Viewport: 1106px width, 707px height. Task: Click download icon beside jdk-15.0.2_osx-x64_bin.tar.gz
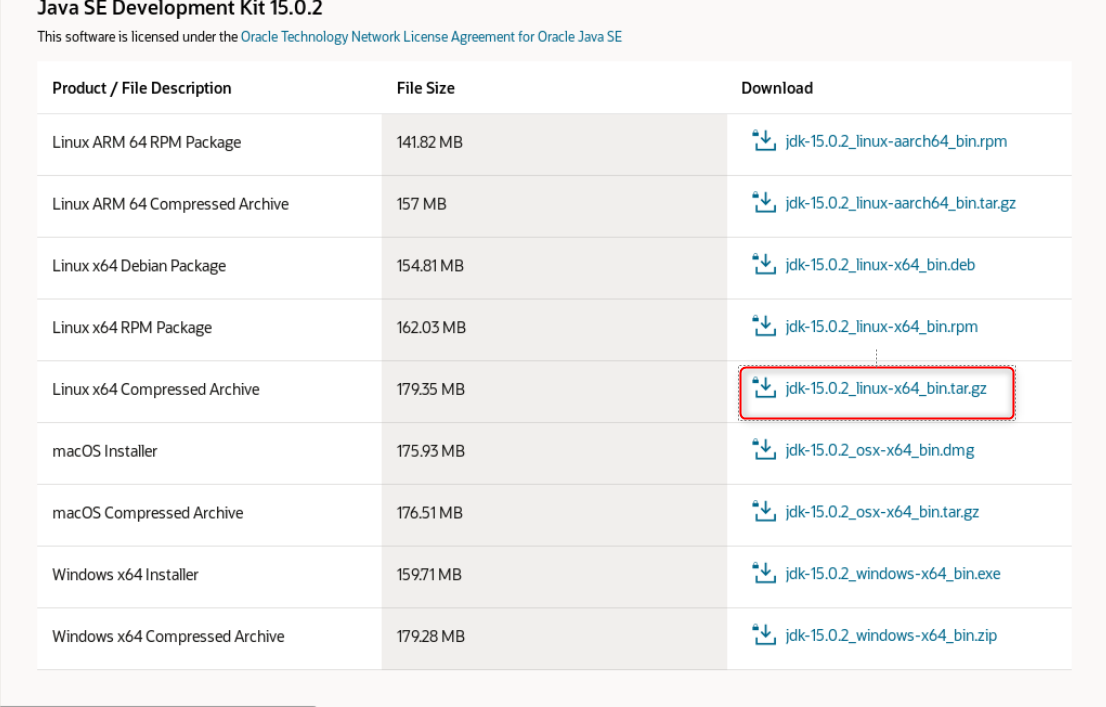(x=764, y=512)
